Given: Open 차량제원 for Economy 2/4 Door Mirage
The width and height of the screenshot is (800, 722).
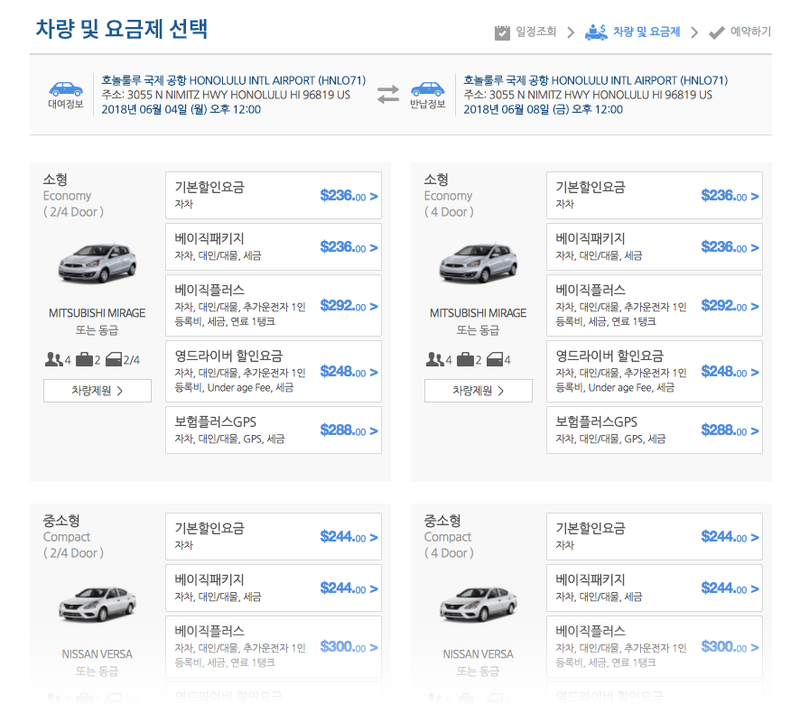Looking at the screenshot, I should click(97, 390).
